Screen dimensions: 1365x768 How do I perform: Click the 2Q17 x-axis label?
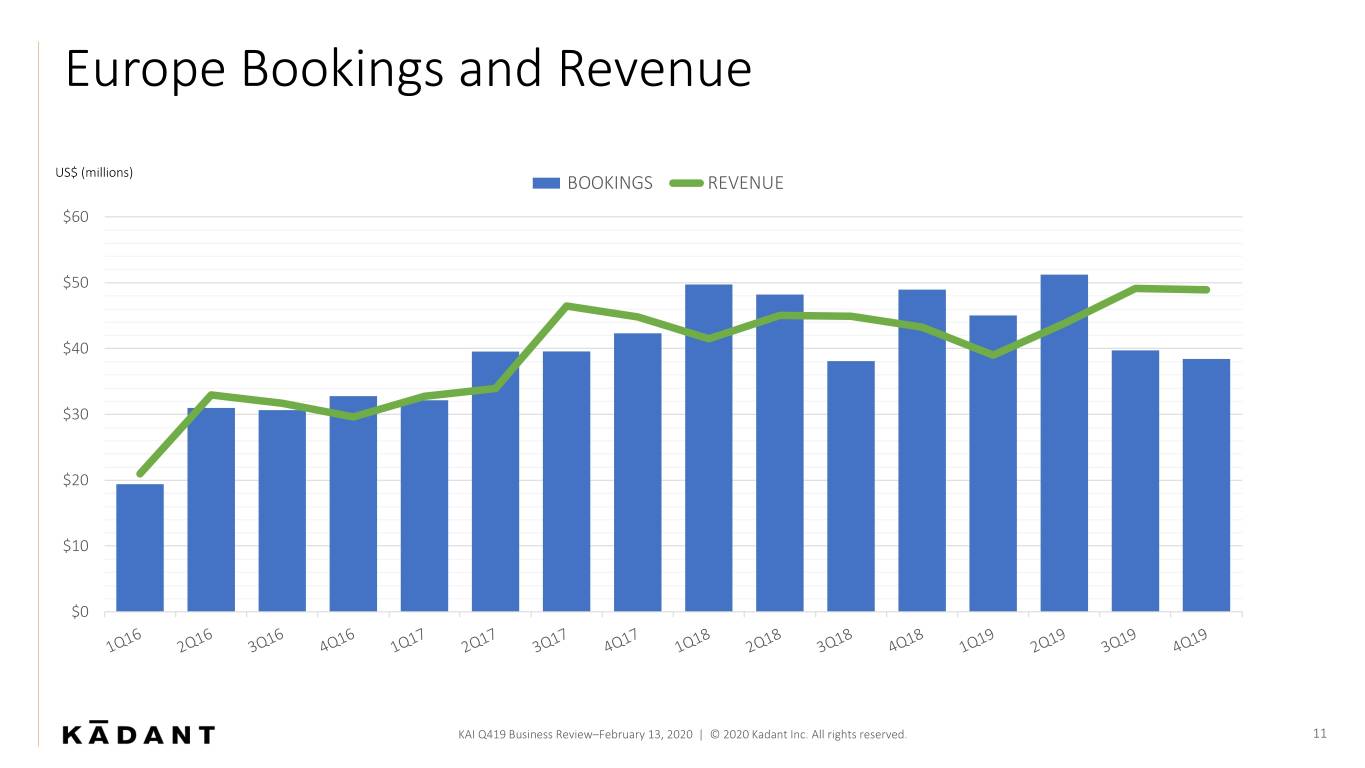pos(481,638)
